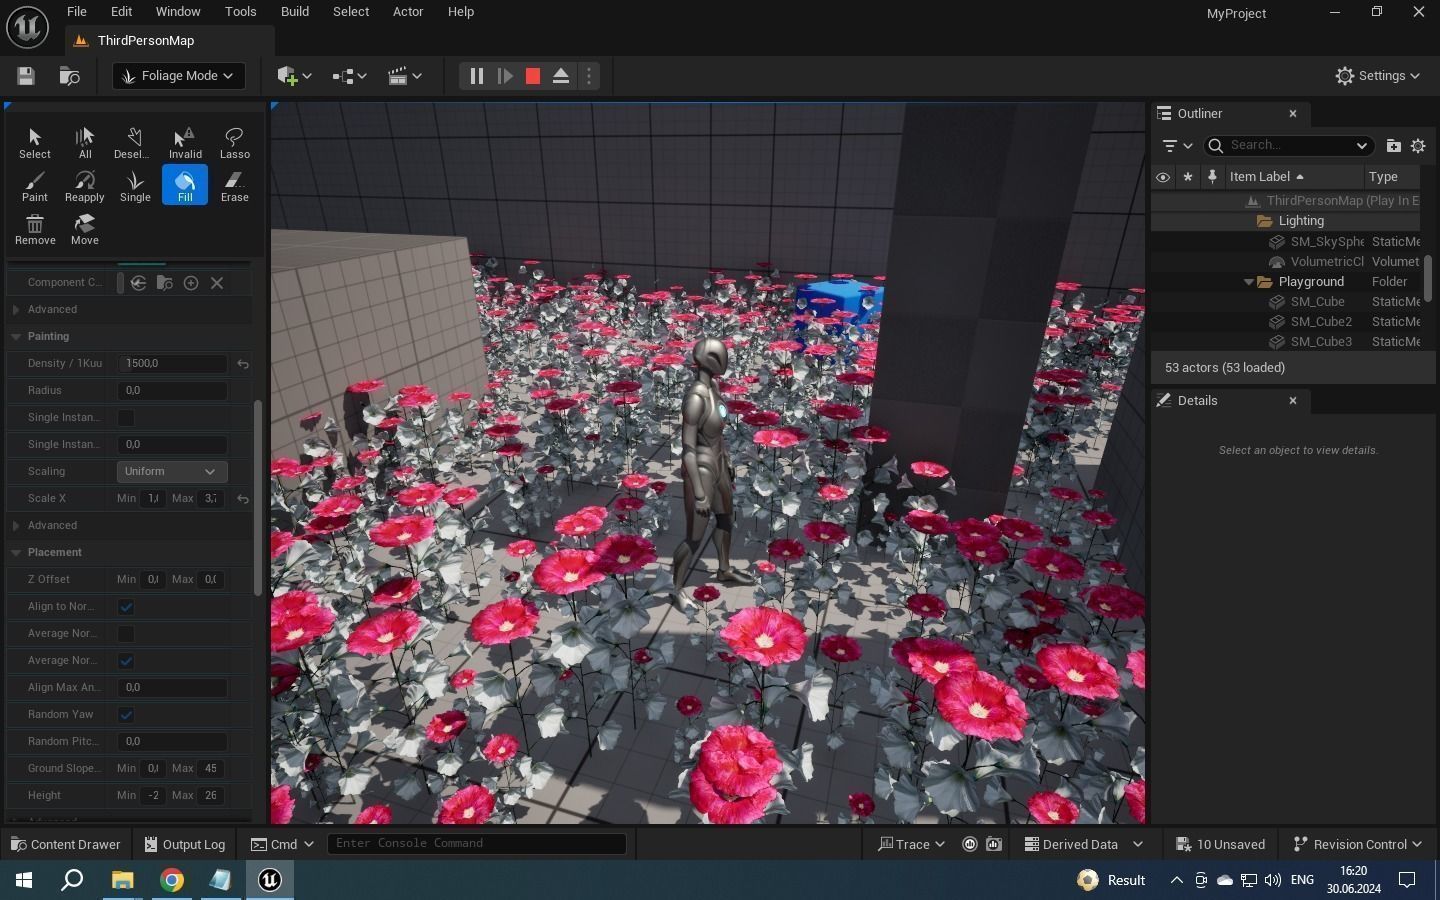Screen dimensions: 1440x900
Task: Create a new folder in the Outliner
Action: click(1393, 146)
